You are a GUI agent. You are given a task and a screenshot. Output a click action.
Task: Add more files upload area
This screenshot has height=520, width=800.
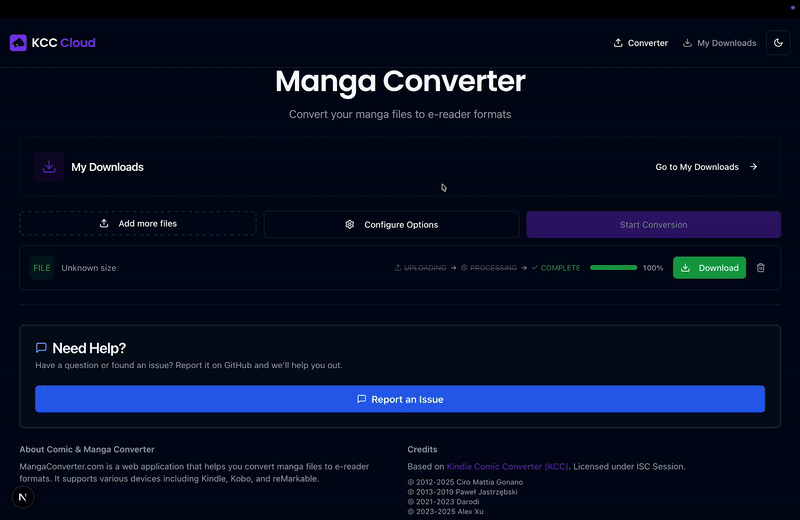pyautogui.click(x=138, y=224)
